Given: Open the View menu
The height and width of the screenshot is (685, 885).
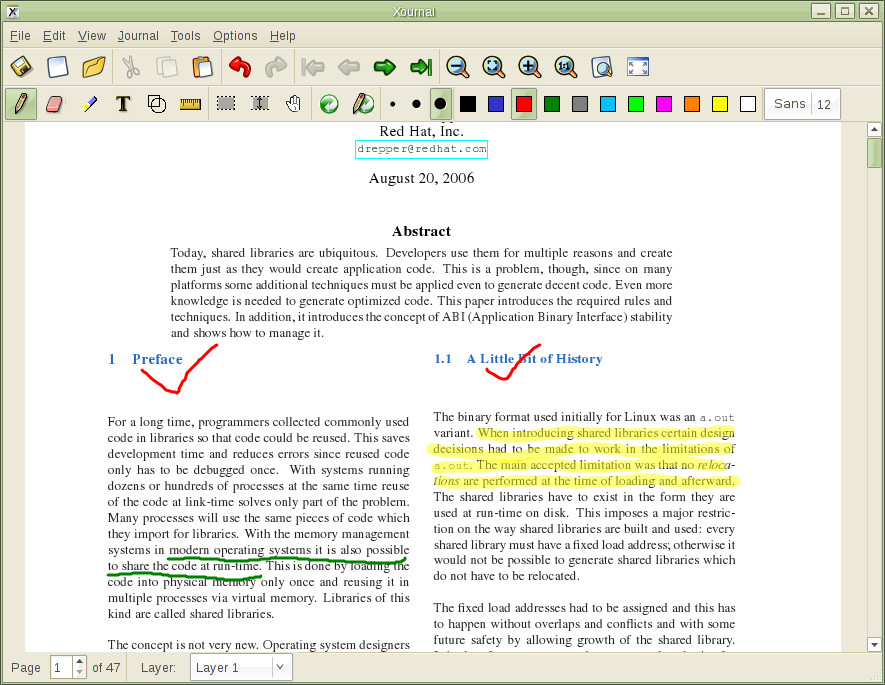Looking at the screenshot, I should (x=92, y=36).
